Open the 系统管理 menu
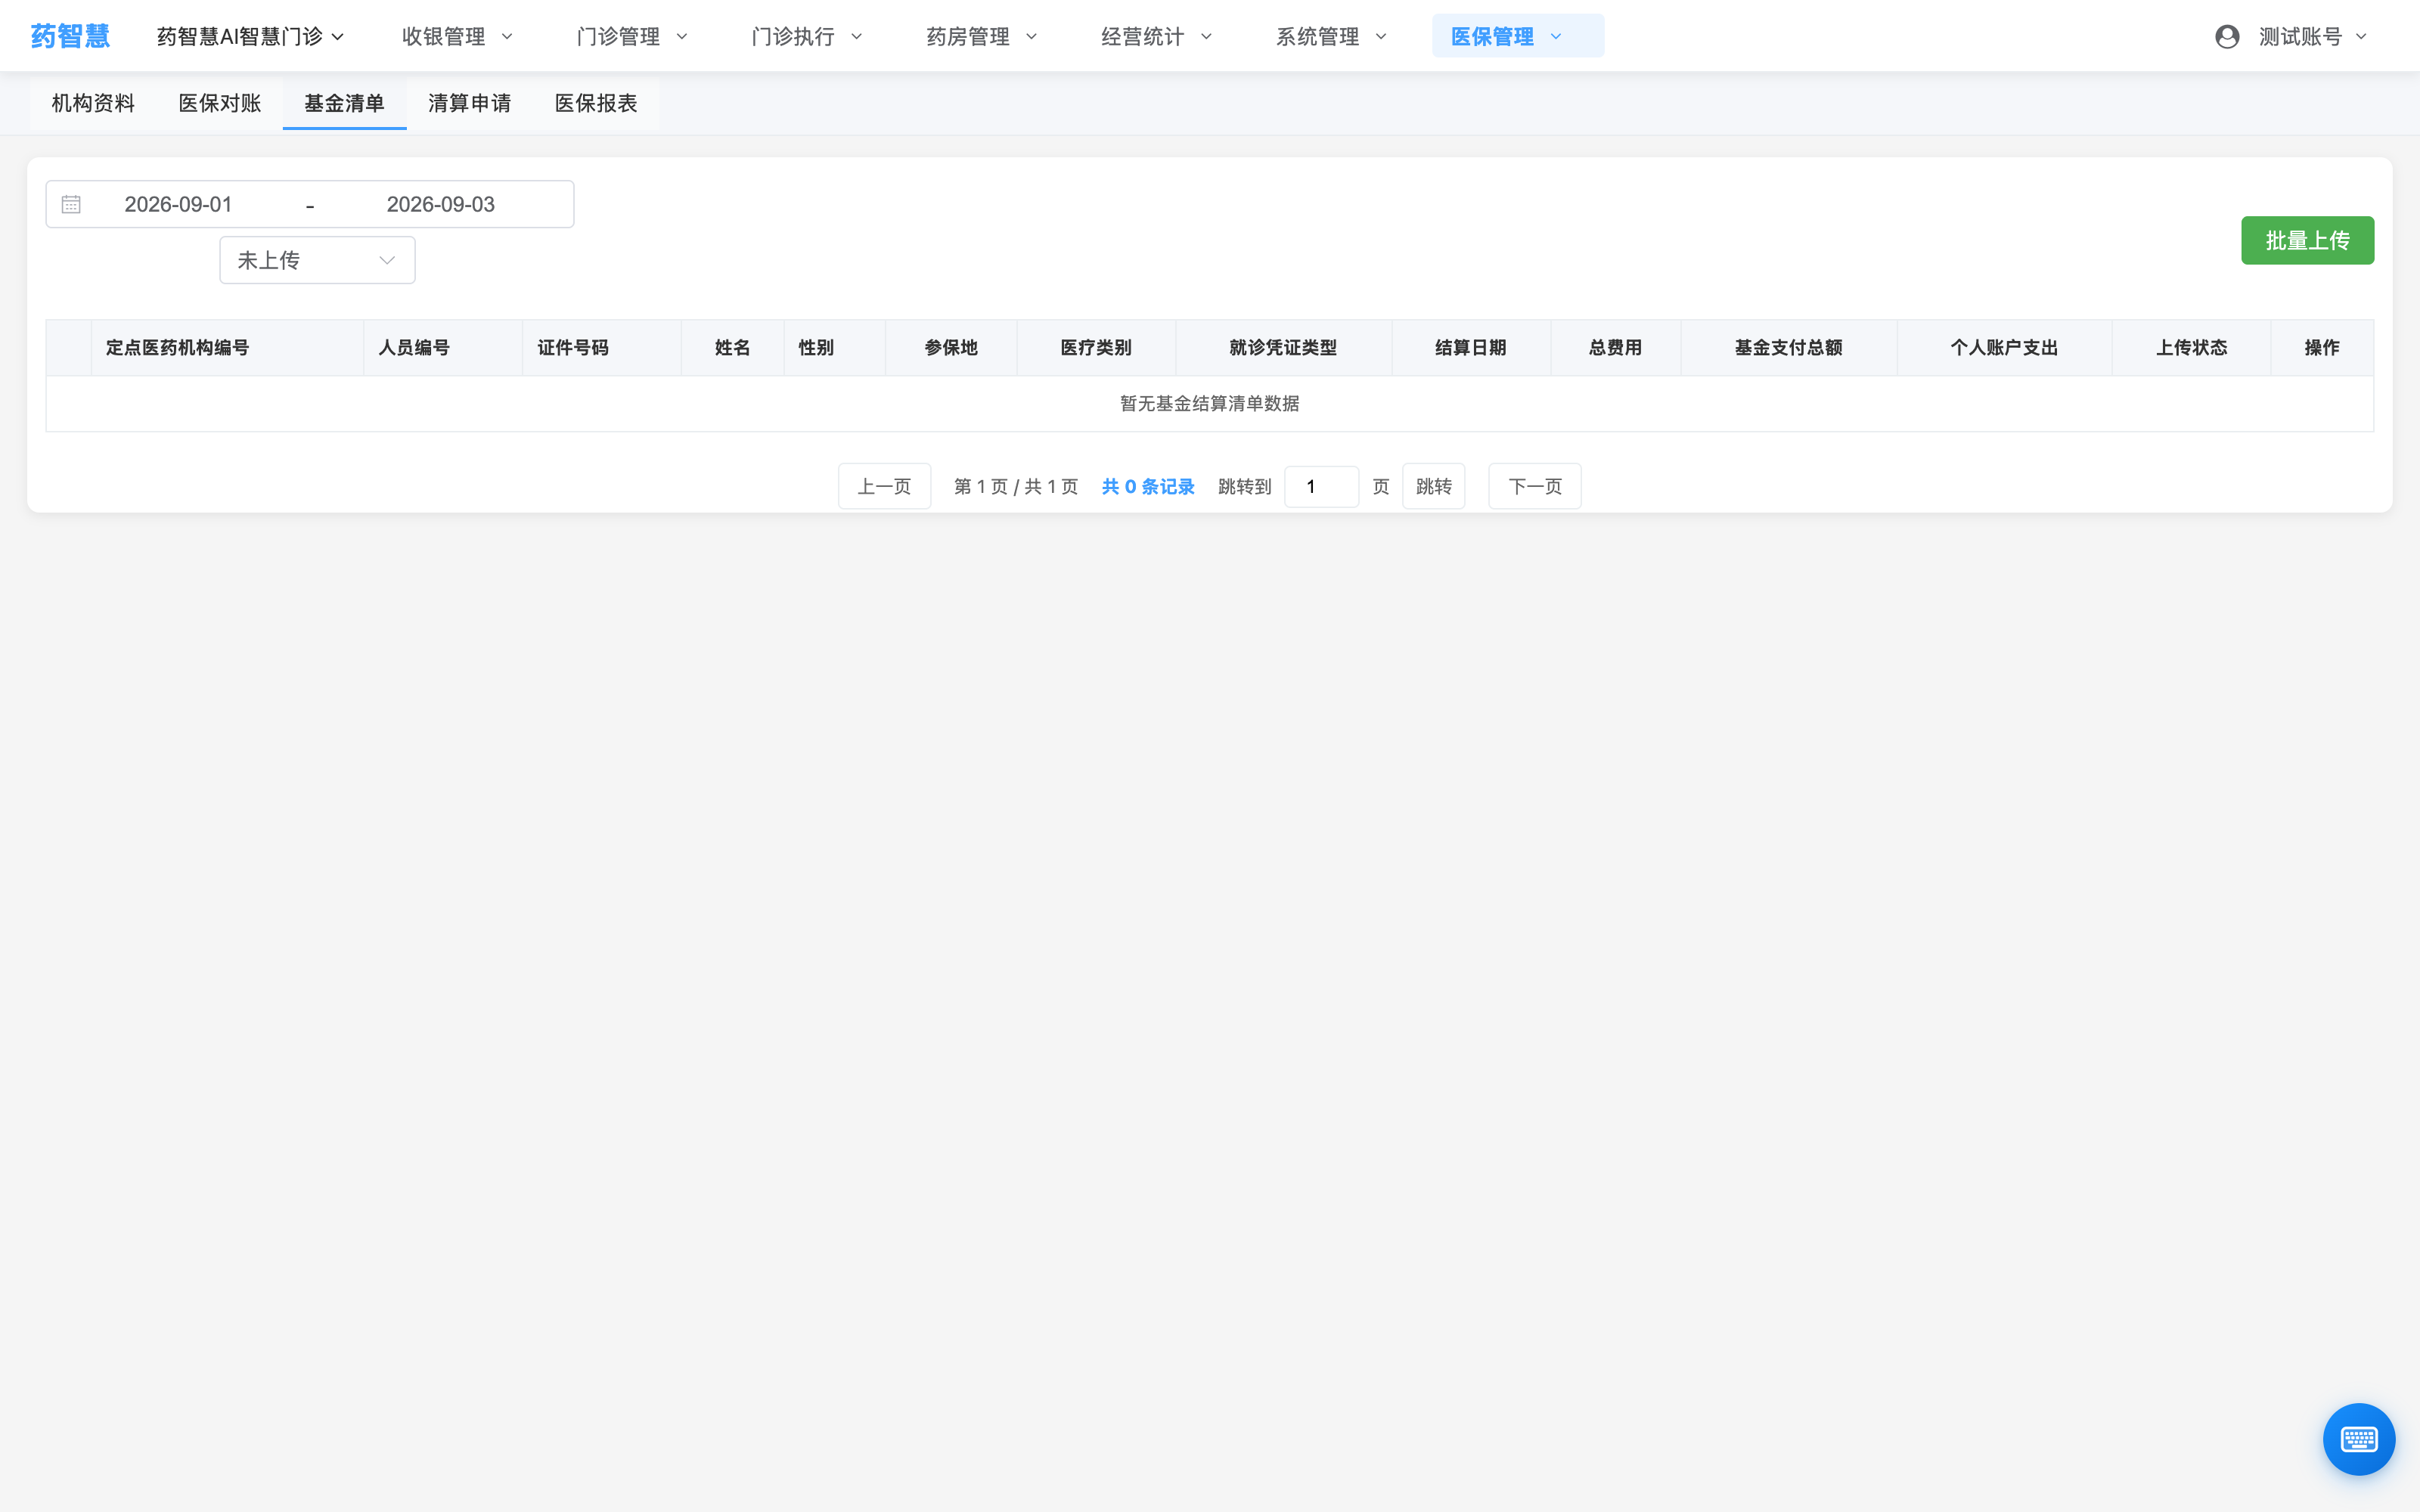Image resolution: width=2420 pixels, height=1512 pixels. (x=1332, y=37)
